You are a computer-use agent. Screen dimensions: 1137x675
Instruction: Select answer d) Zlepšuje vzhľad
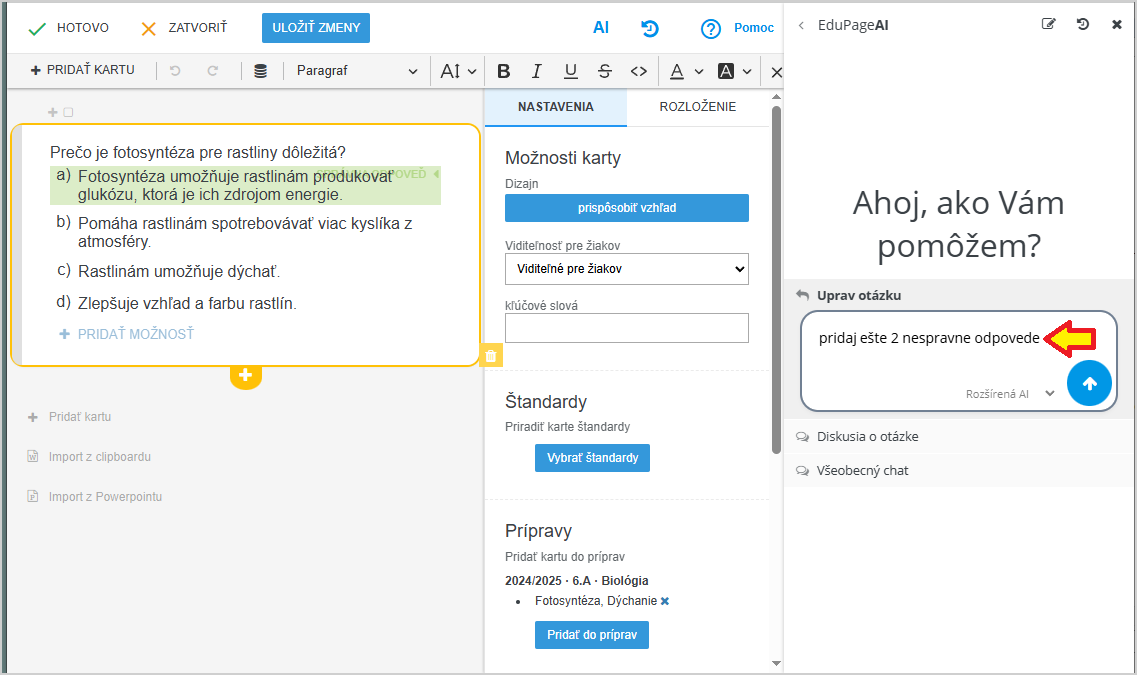click(x=187, y=303)
